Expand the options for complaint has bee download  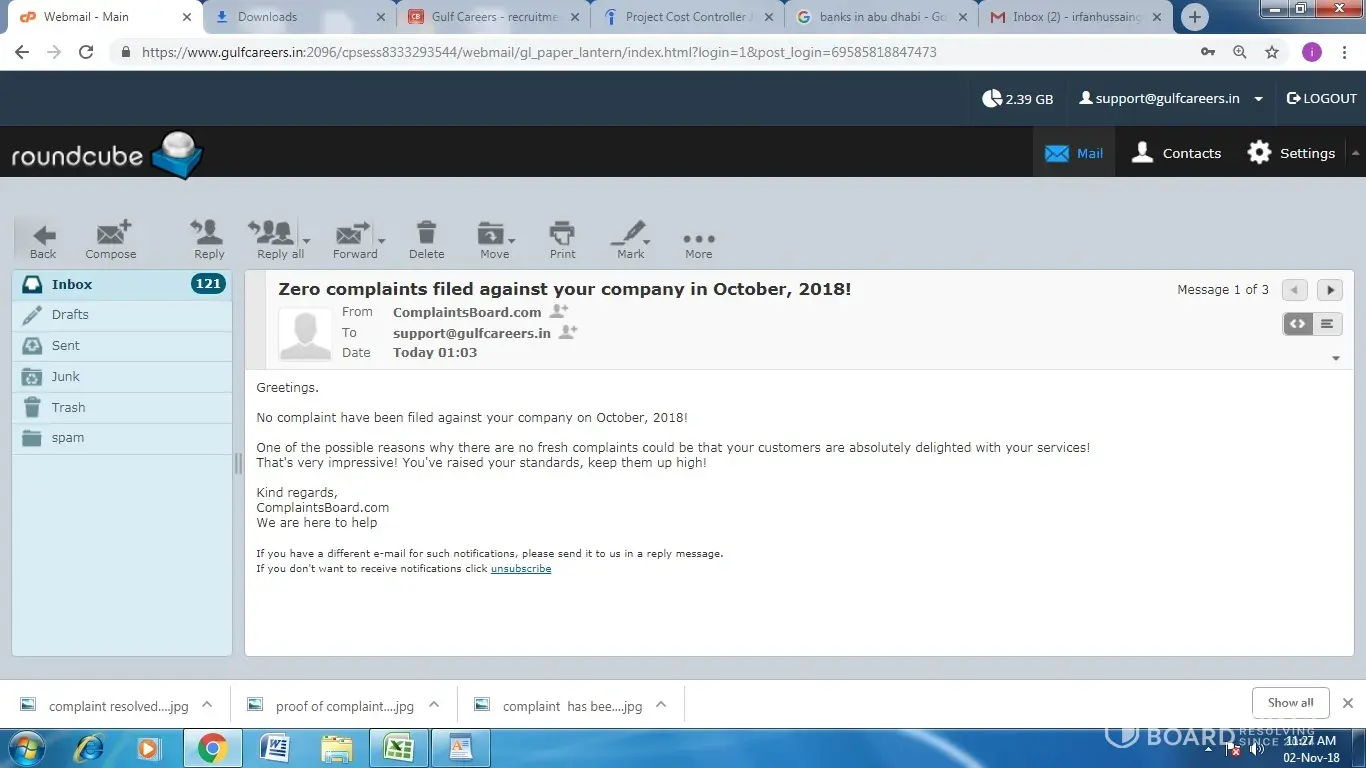(x=661, y=704)
